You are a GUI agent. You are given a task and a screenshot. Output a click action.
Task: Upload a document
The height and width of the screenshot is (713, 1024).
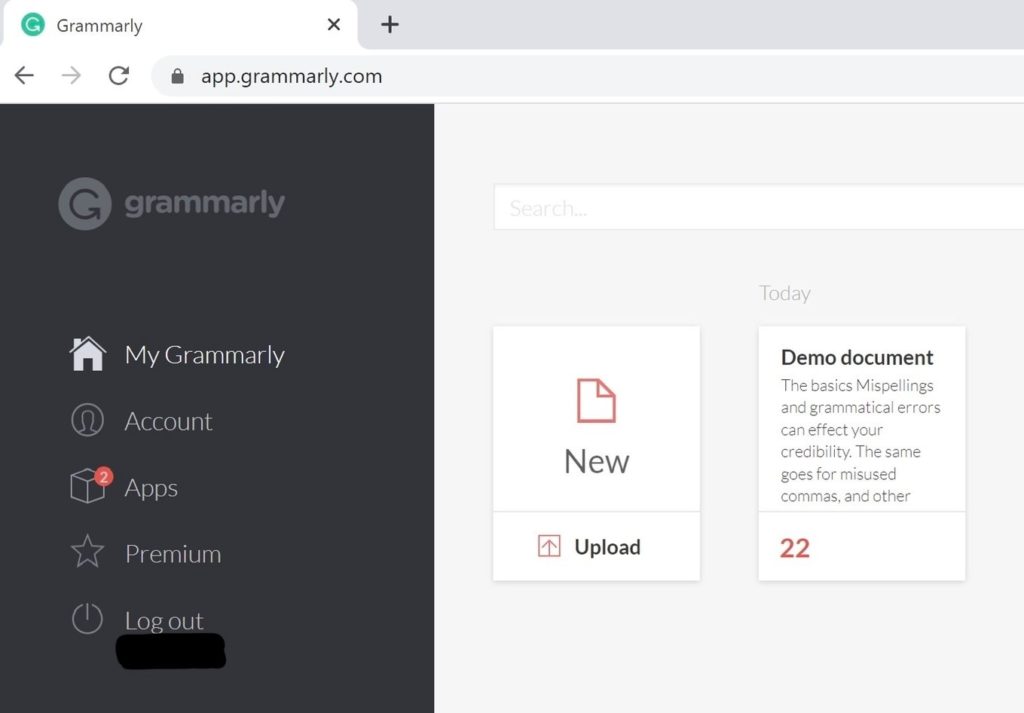[x=596, y=547]
